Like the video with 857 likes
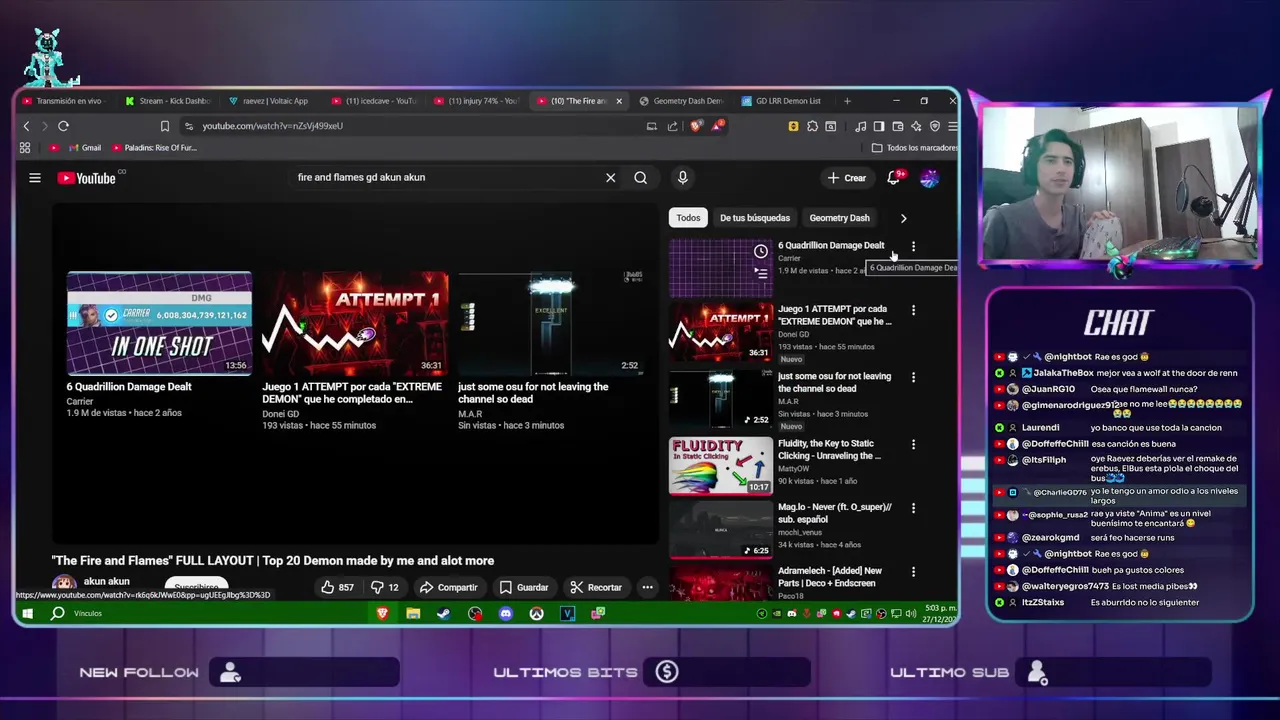The width and height of the screenshot is (1280, 720). pyautogui.click(x=337, y=587)
